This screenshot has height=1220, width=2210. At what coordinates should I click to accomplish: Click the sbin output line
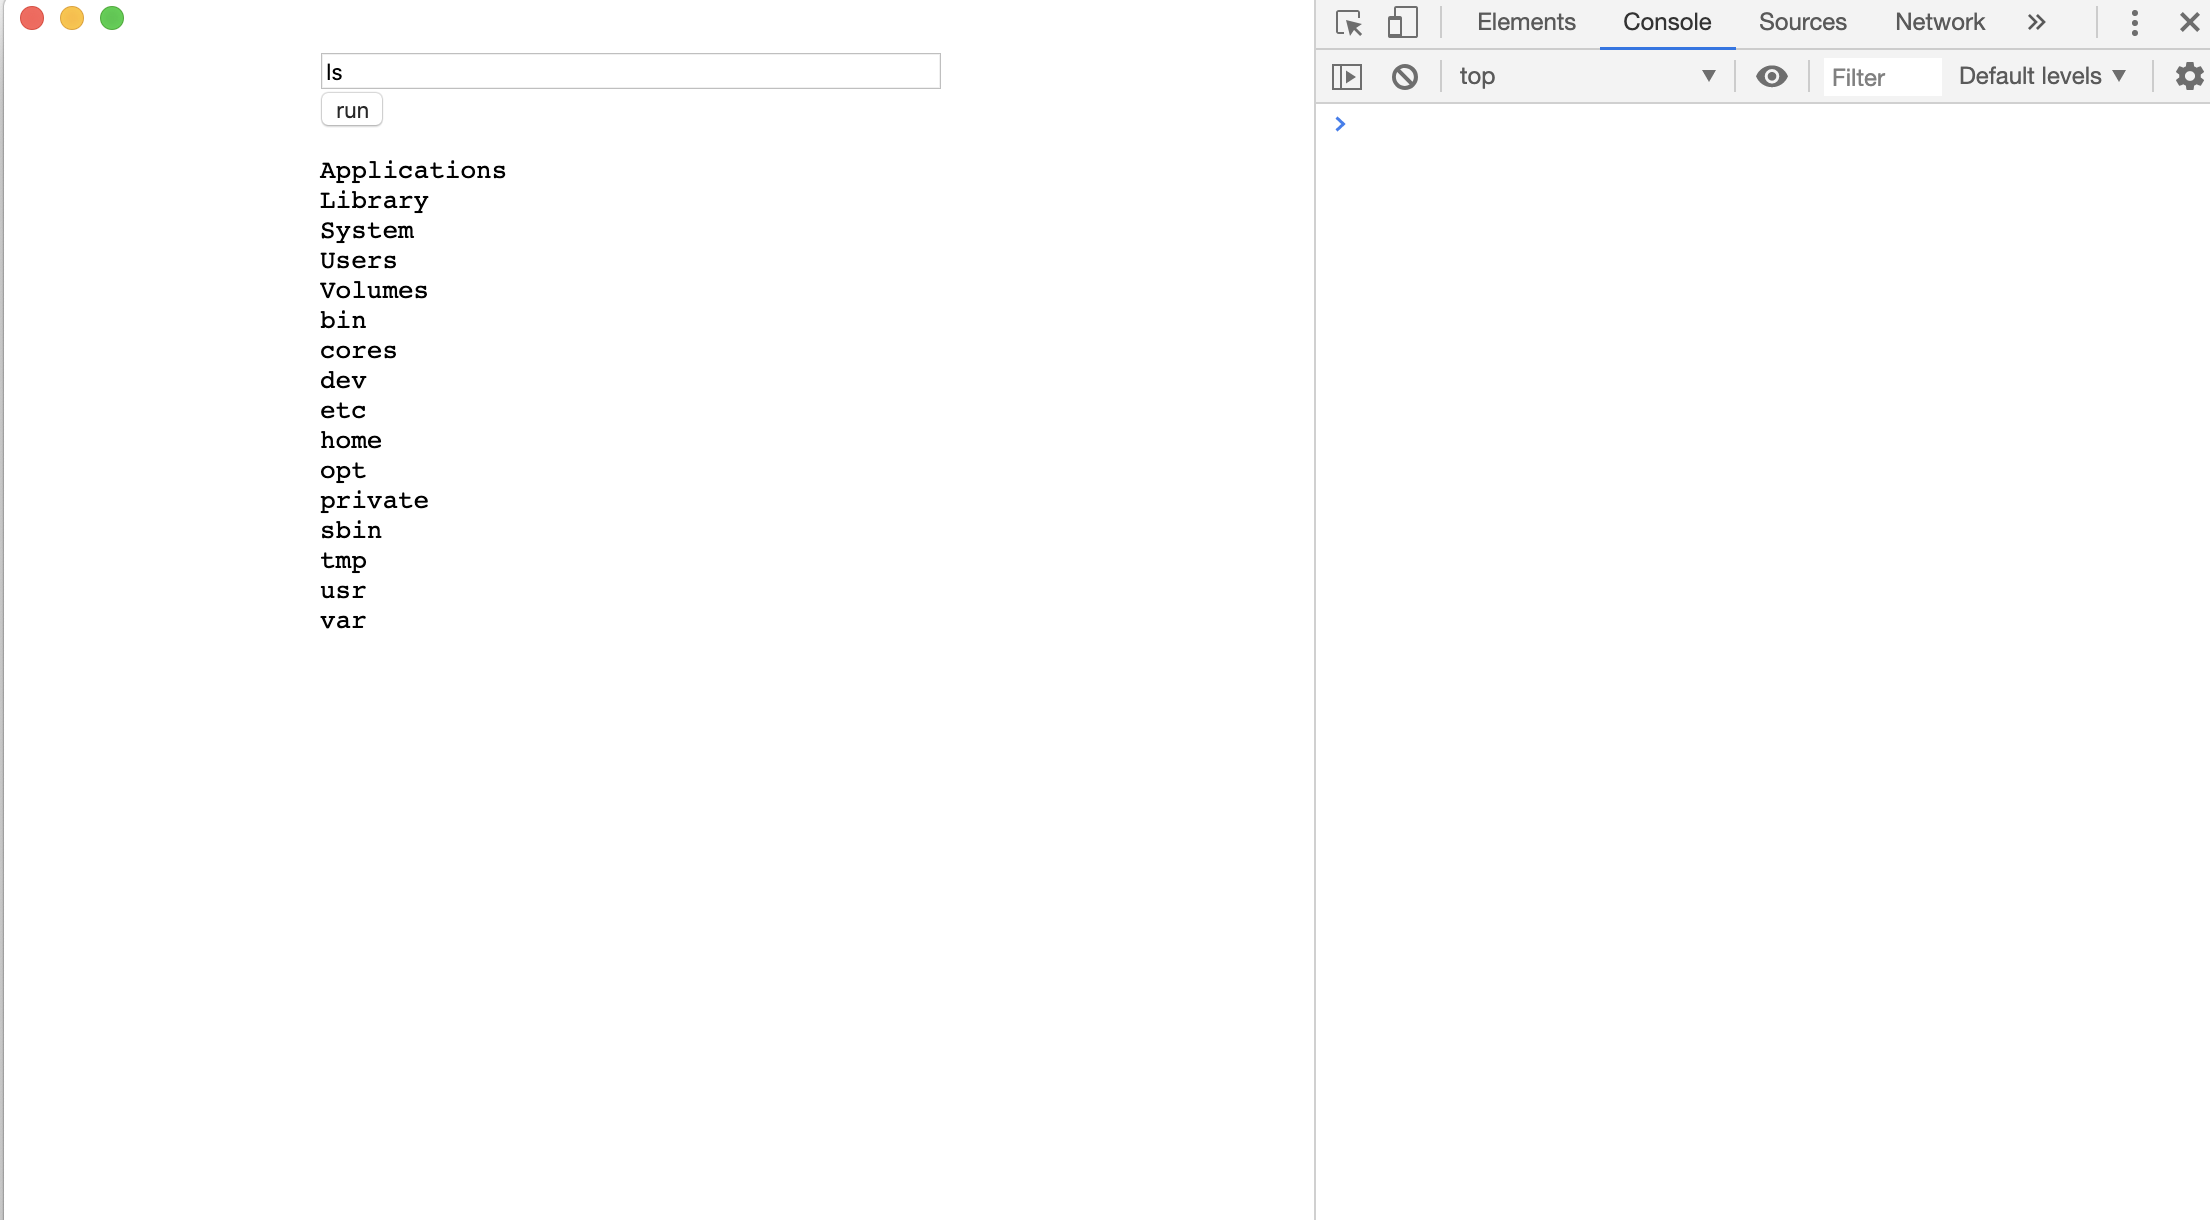pos(351,530)
